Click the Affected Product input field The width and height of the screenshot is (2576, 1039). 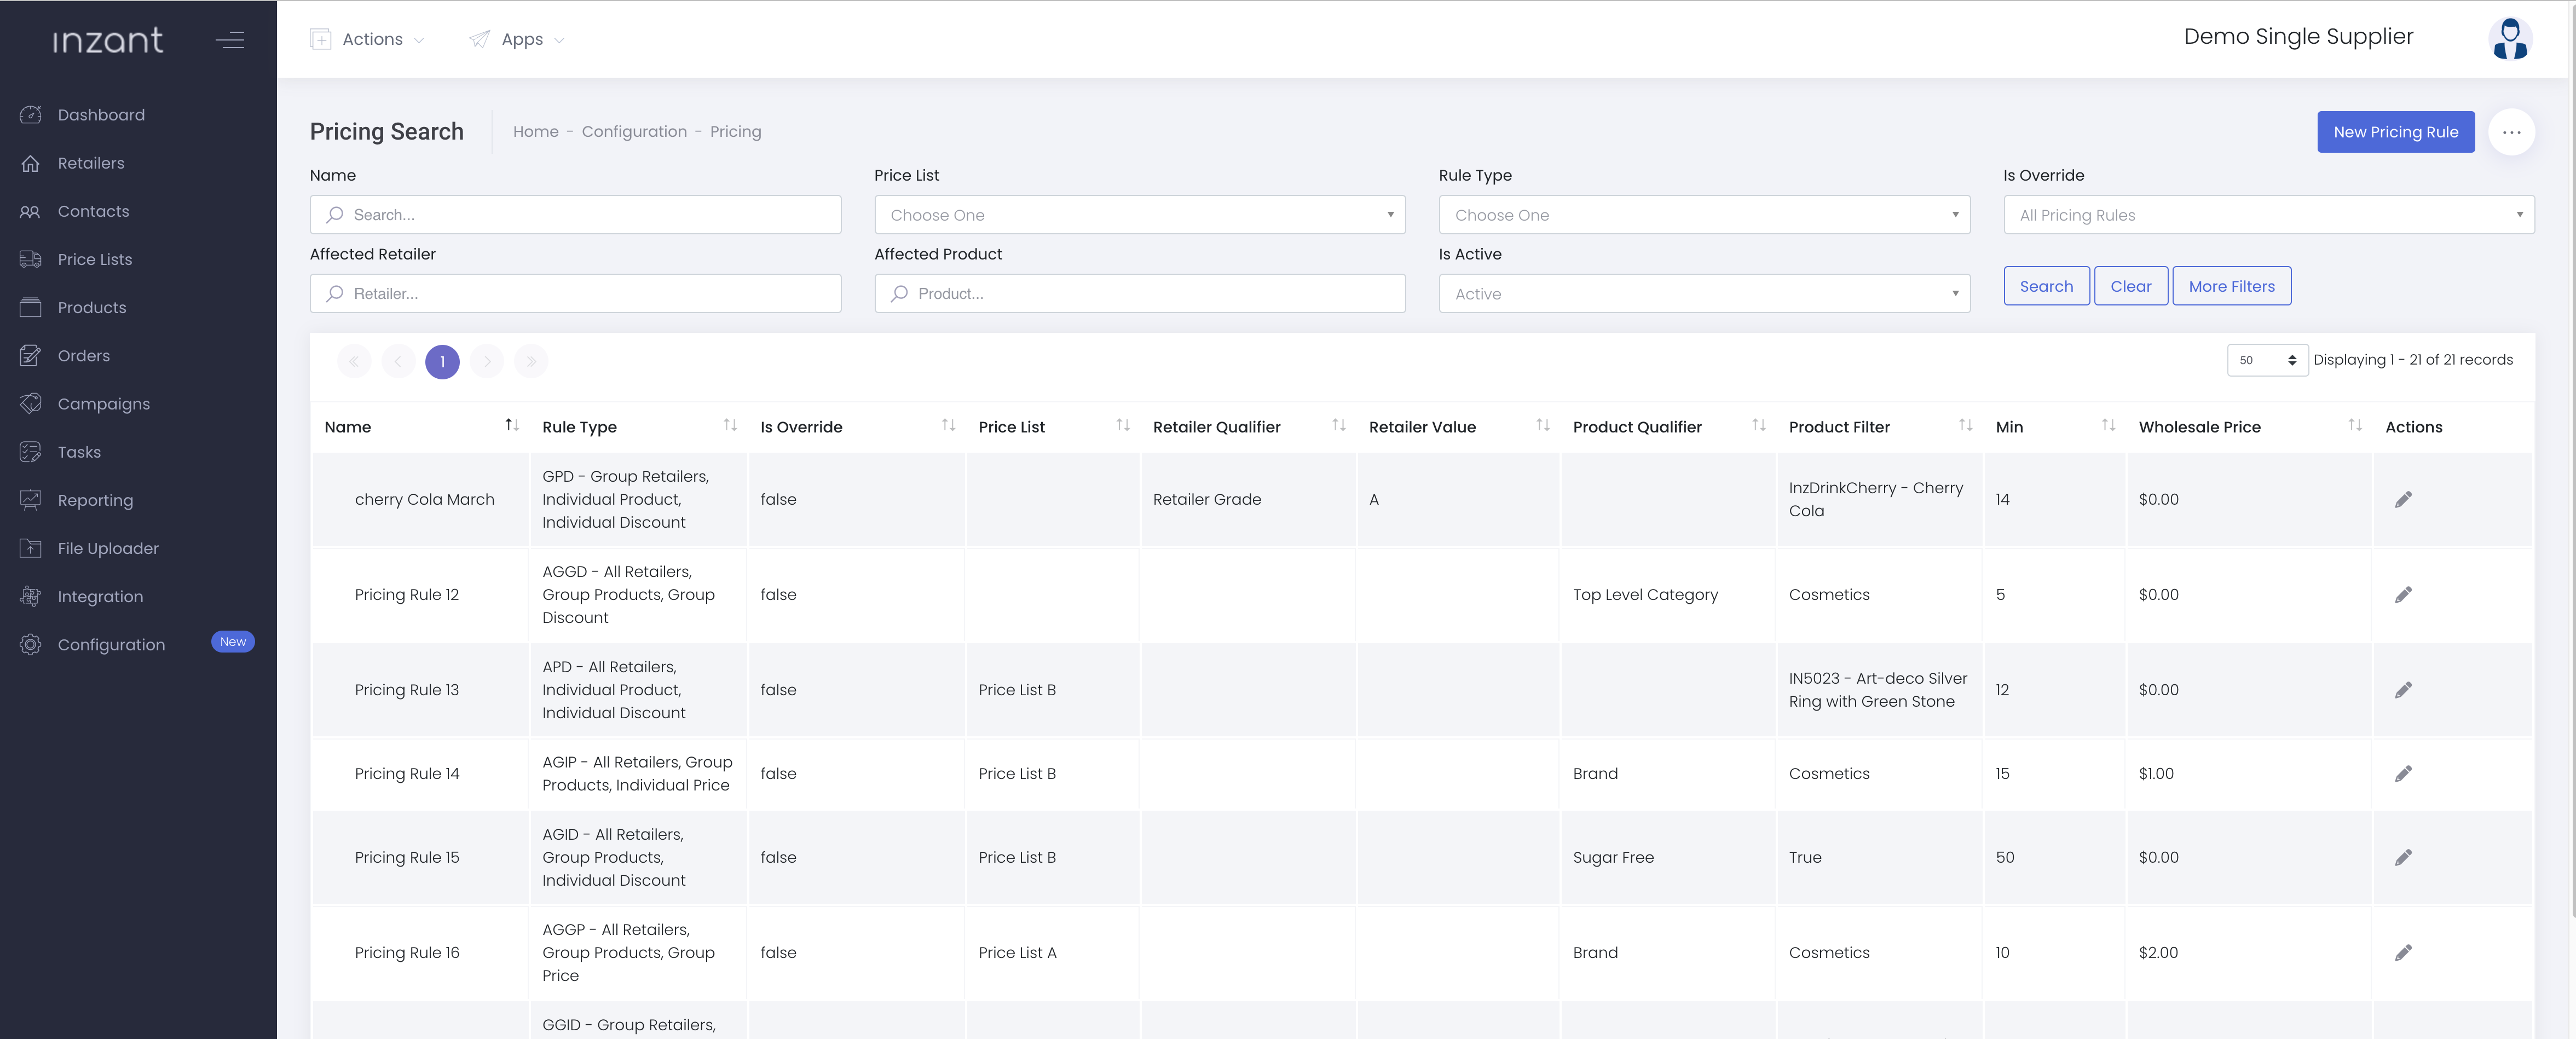click(x=1140, y=294)
